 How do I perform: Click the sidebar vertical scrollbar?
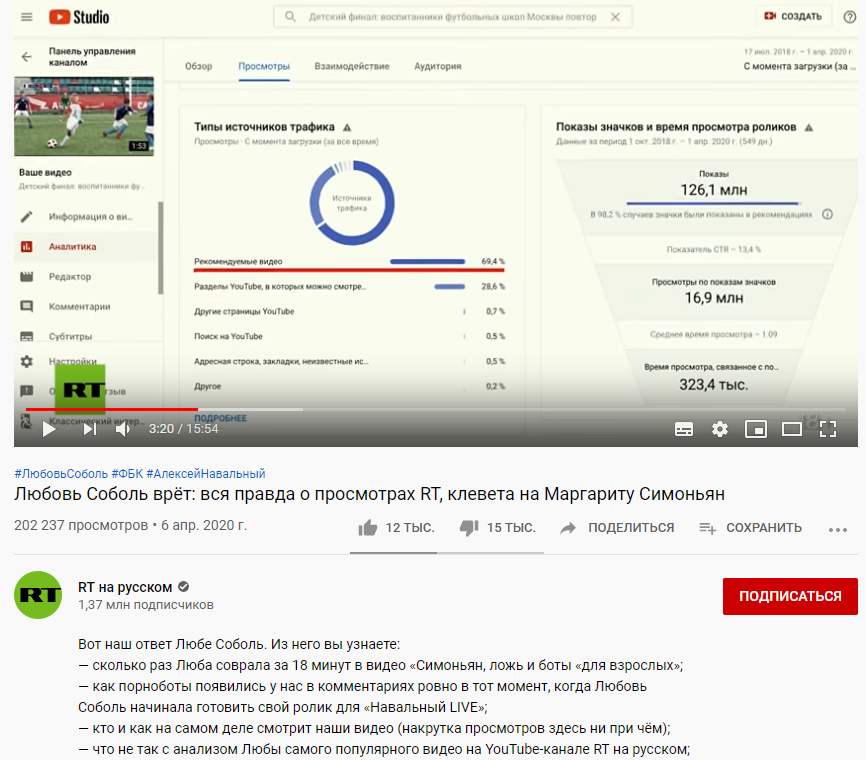(161, 248)
